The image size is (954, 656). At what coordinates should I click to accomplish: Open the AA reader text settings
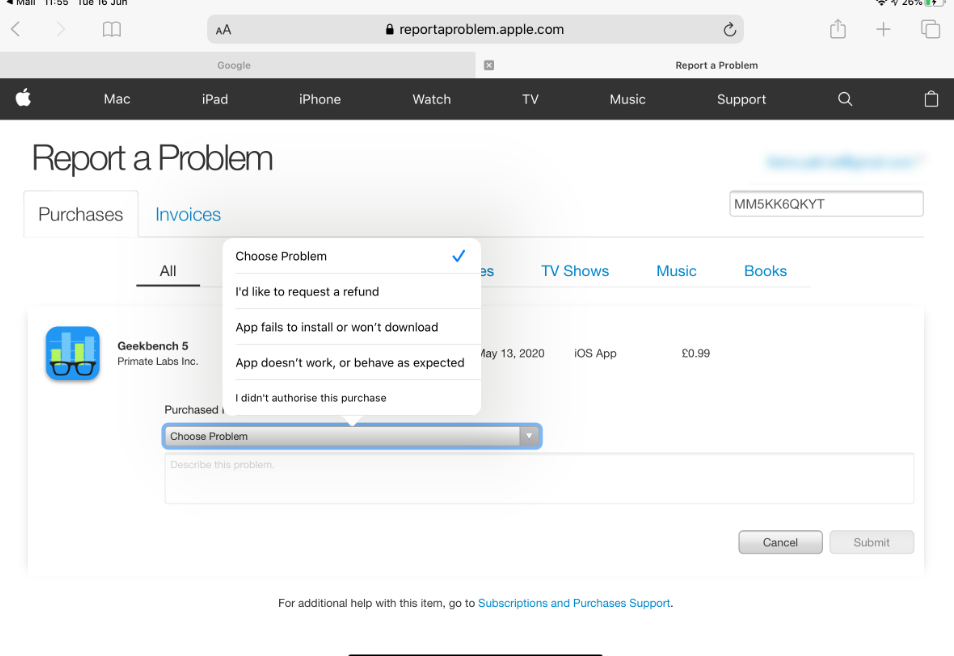pos(223,30)
